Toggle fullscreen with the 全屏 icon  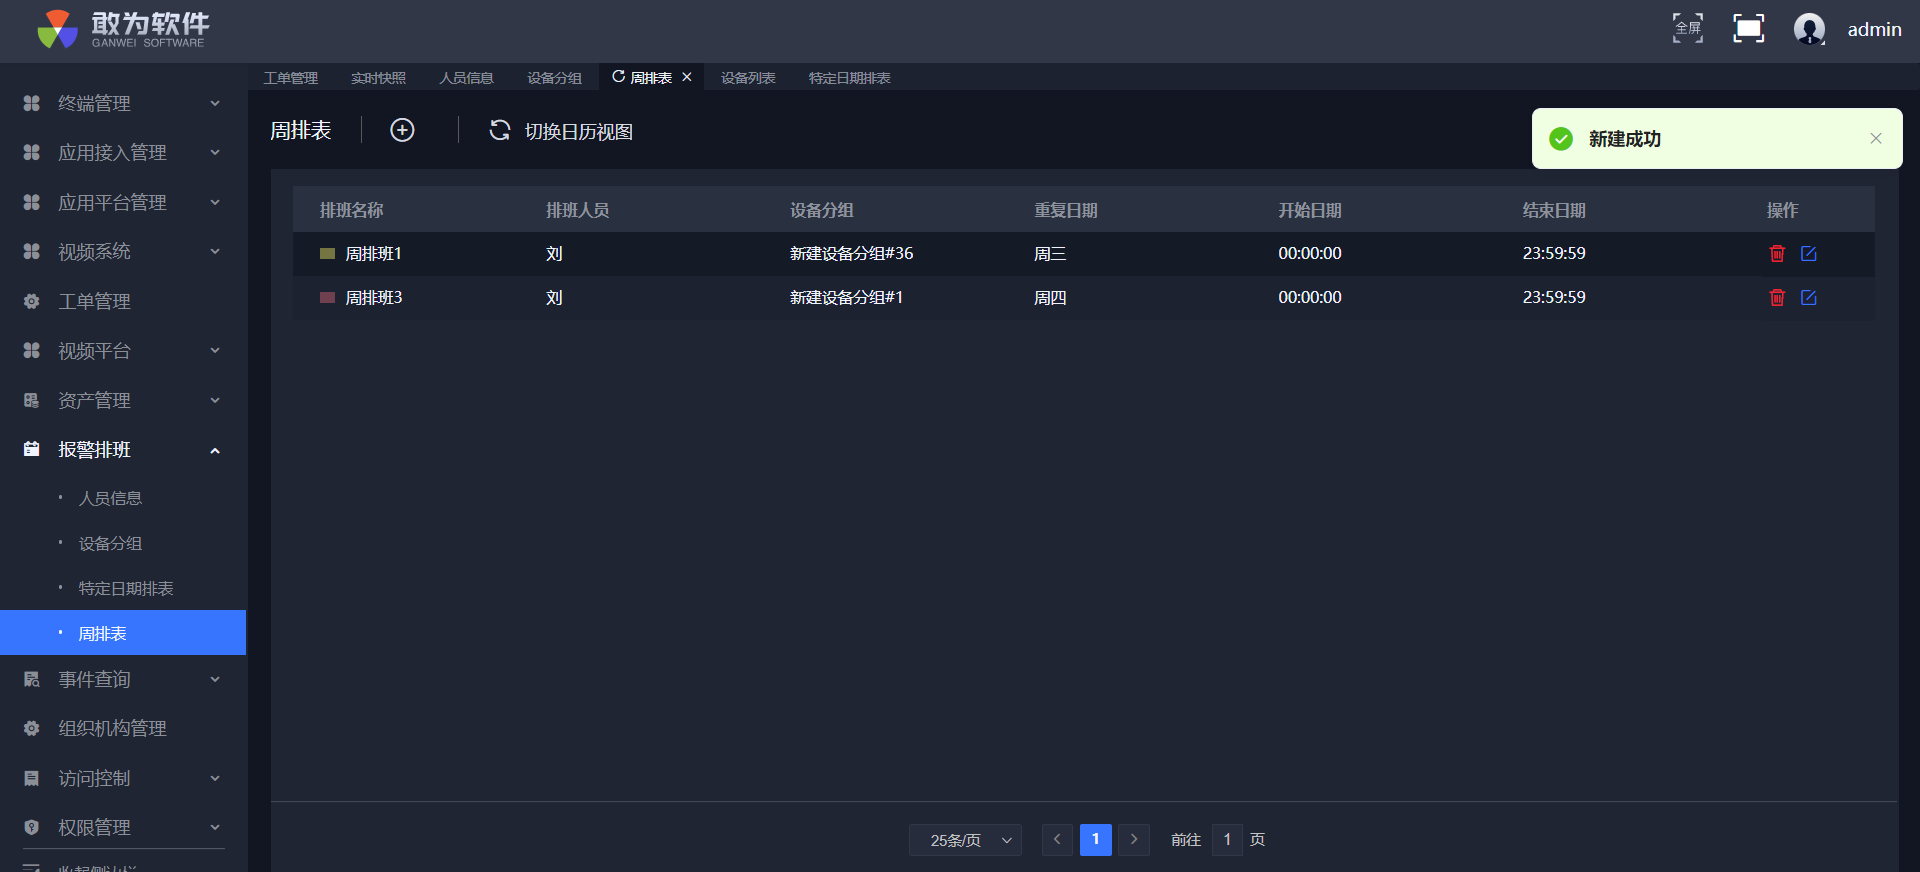(1688, 29)
